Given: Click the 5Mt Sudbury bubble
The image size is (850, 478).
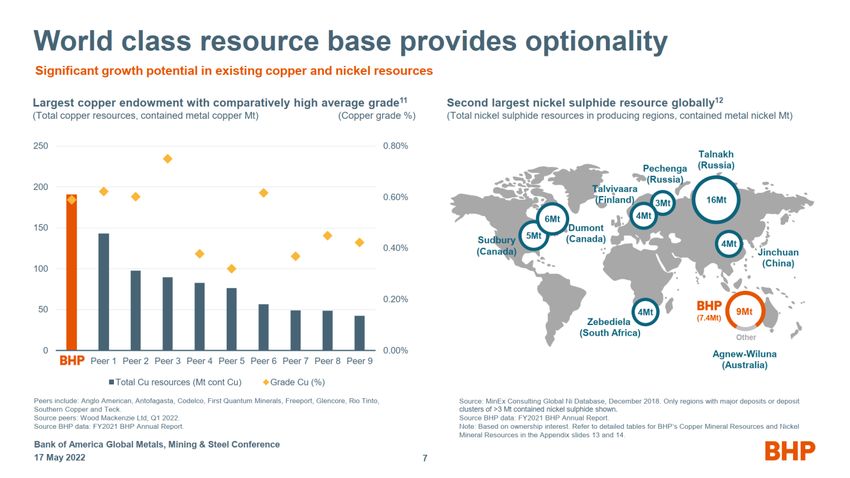Looking at the screenshot, I should click(533, 236).
